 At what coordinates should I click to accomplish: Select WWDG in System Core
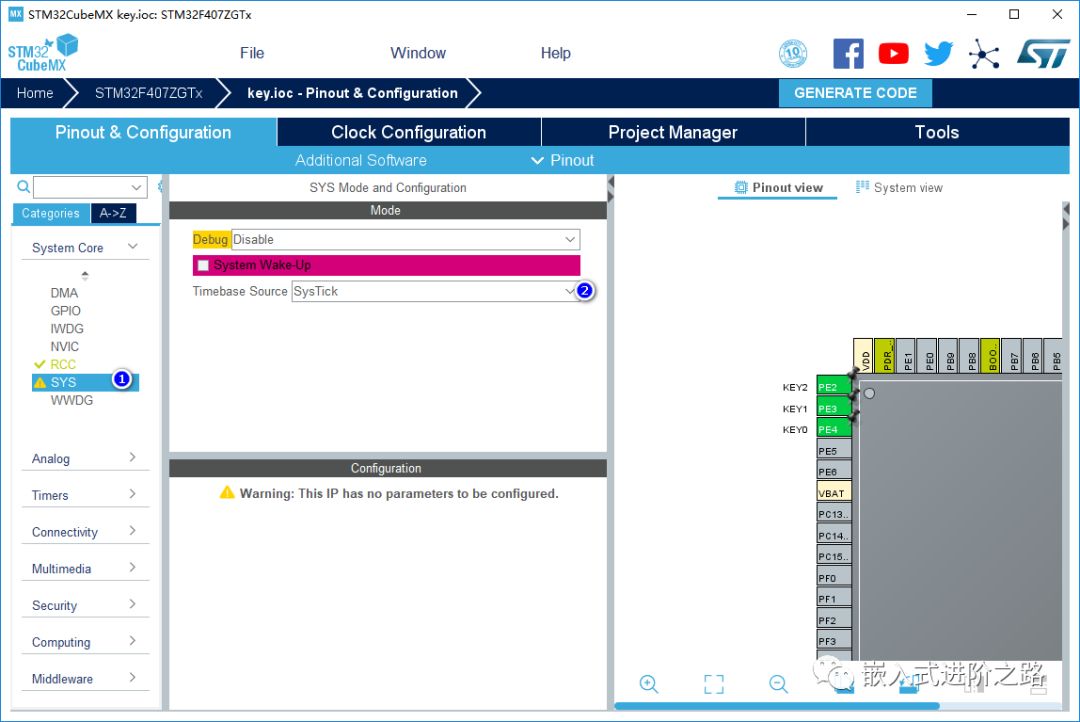(x=72, y=400)
